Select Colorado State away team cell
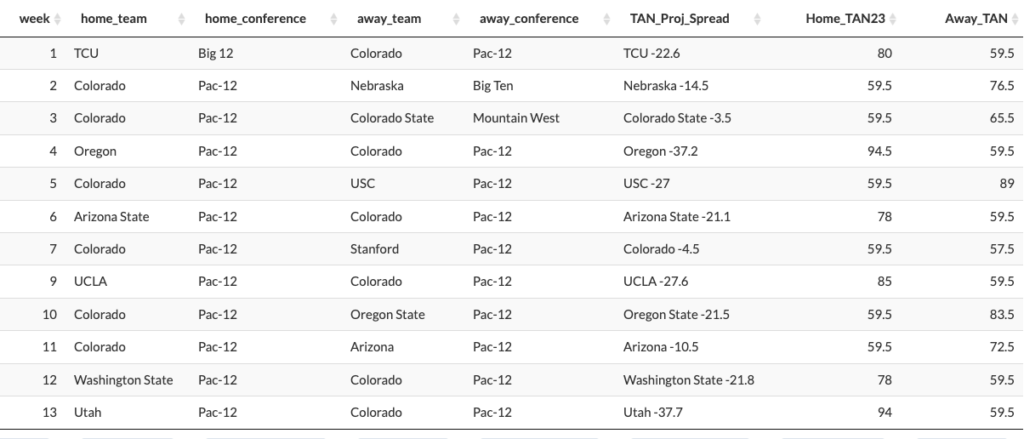Image resolution: width=1024 pixels, height=439 pixels. (392, 118)
